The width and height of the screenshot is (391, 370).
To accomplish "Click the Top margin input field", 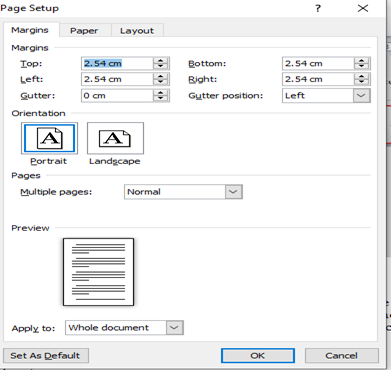I will point(117,63).
